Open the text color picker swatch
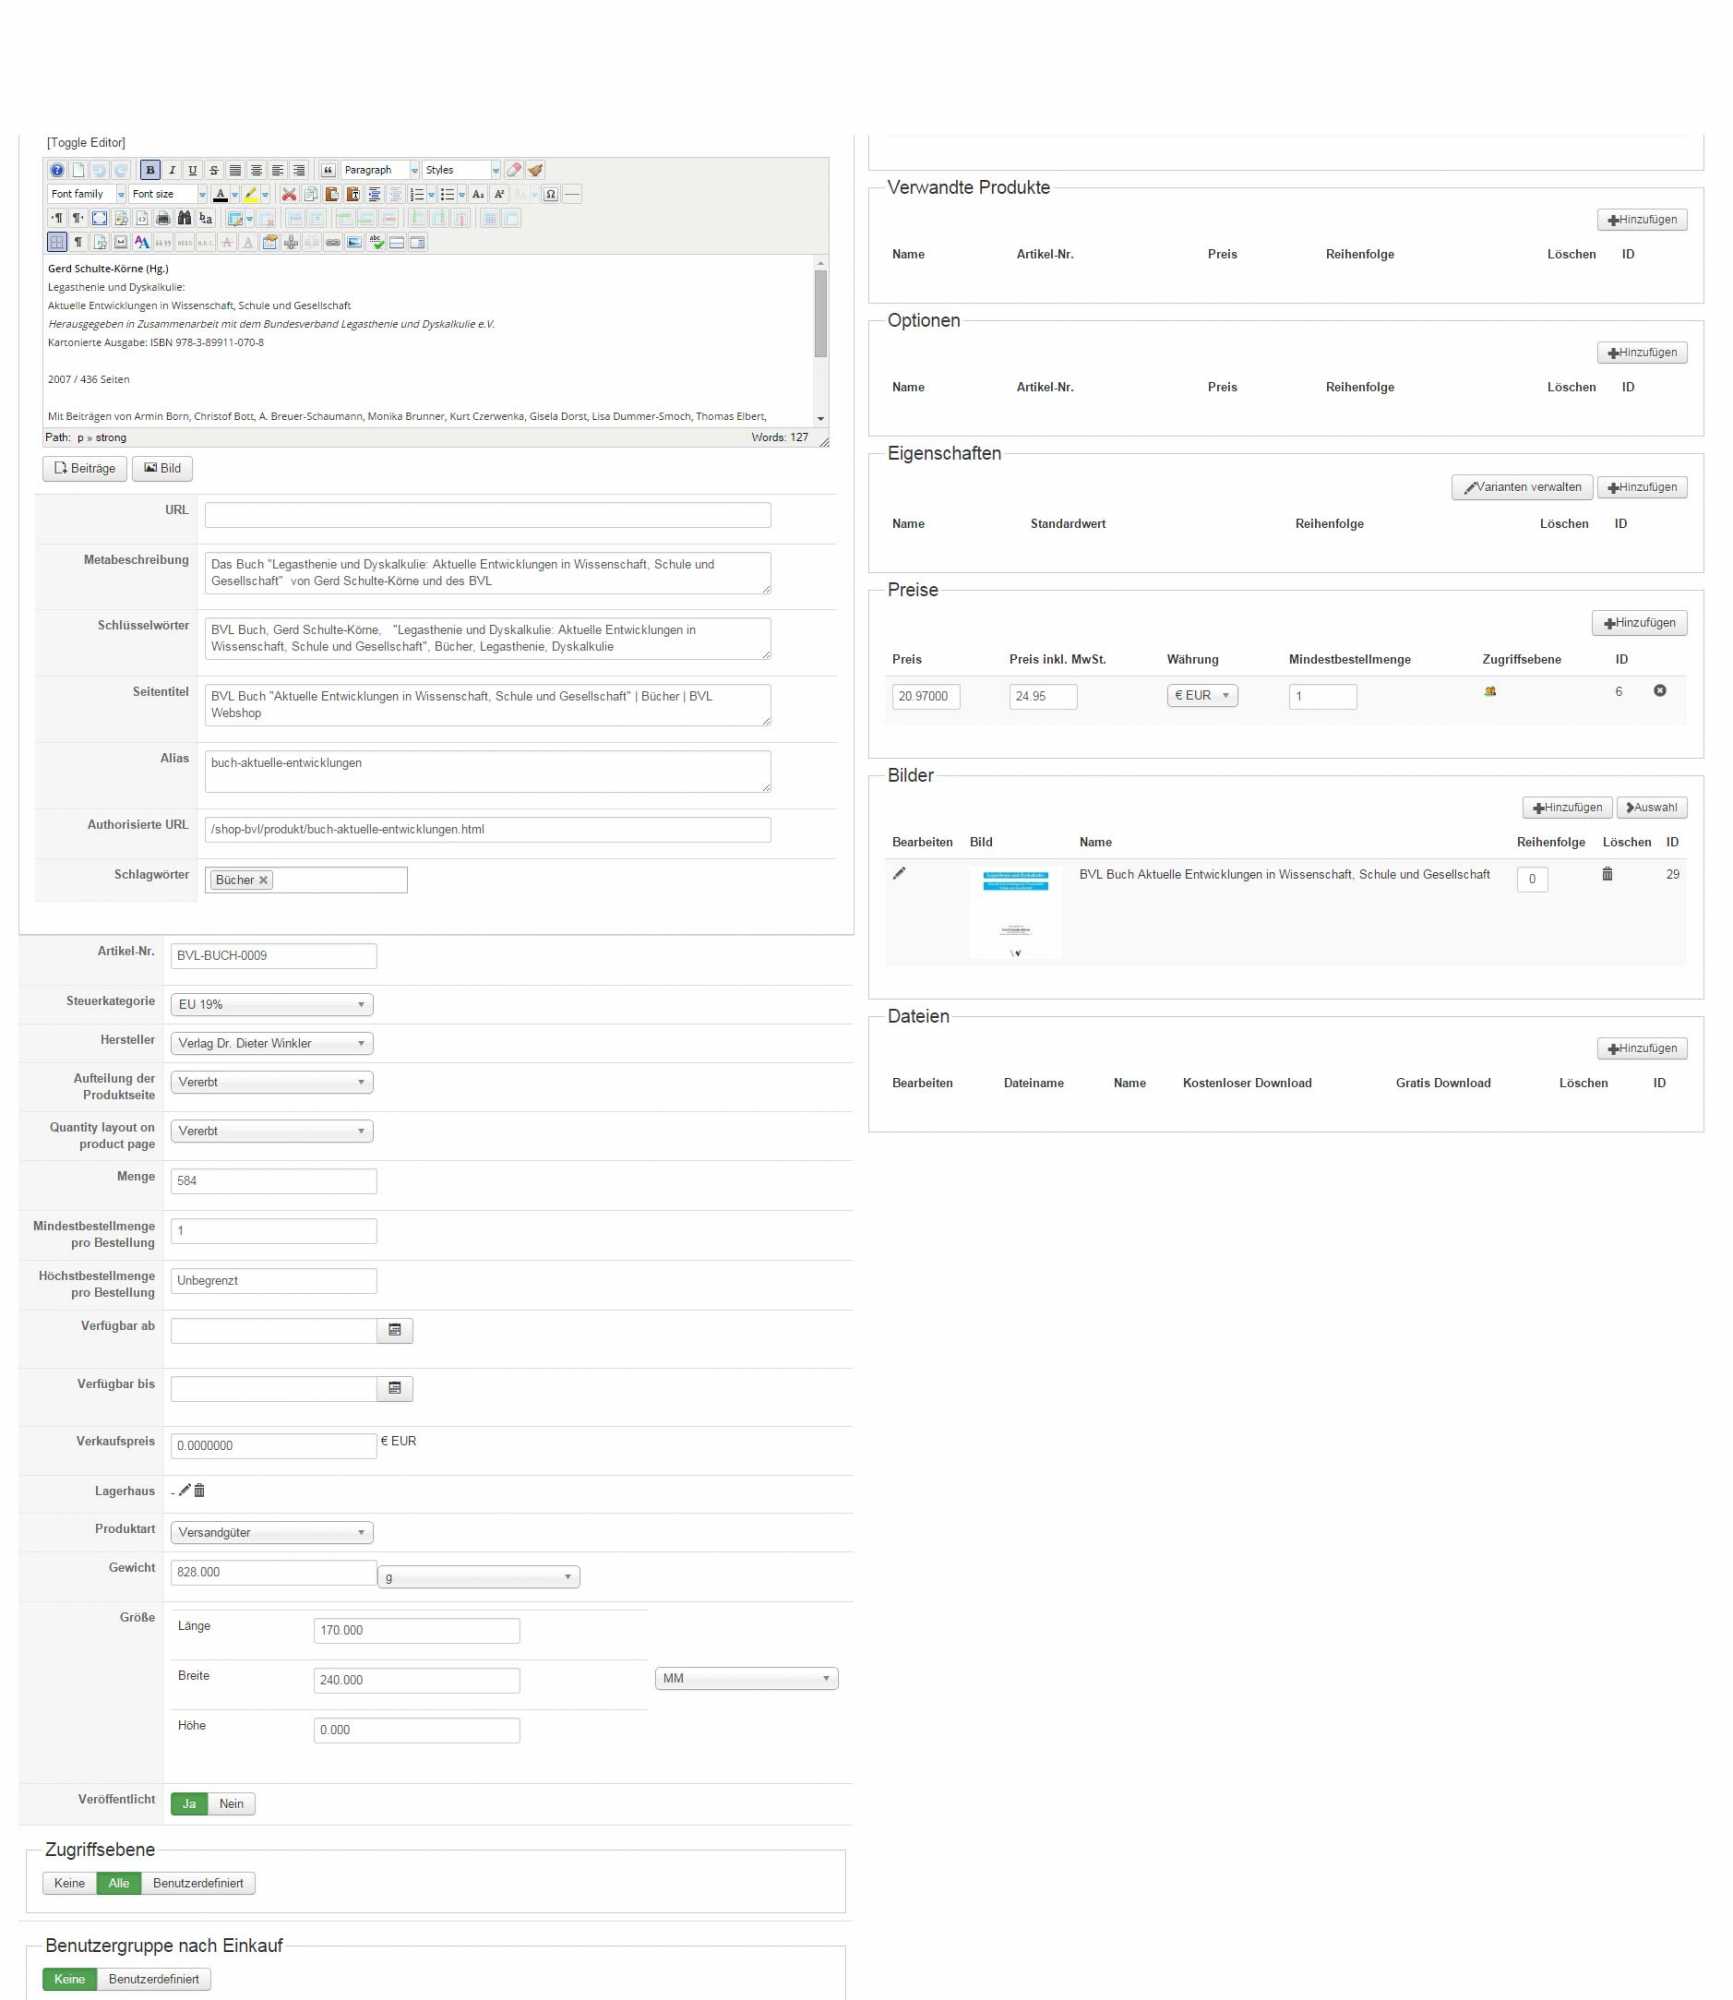The image size is (1733, 2000). point(220,194)
